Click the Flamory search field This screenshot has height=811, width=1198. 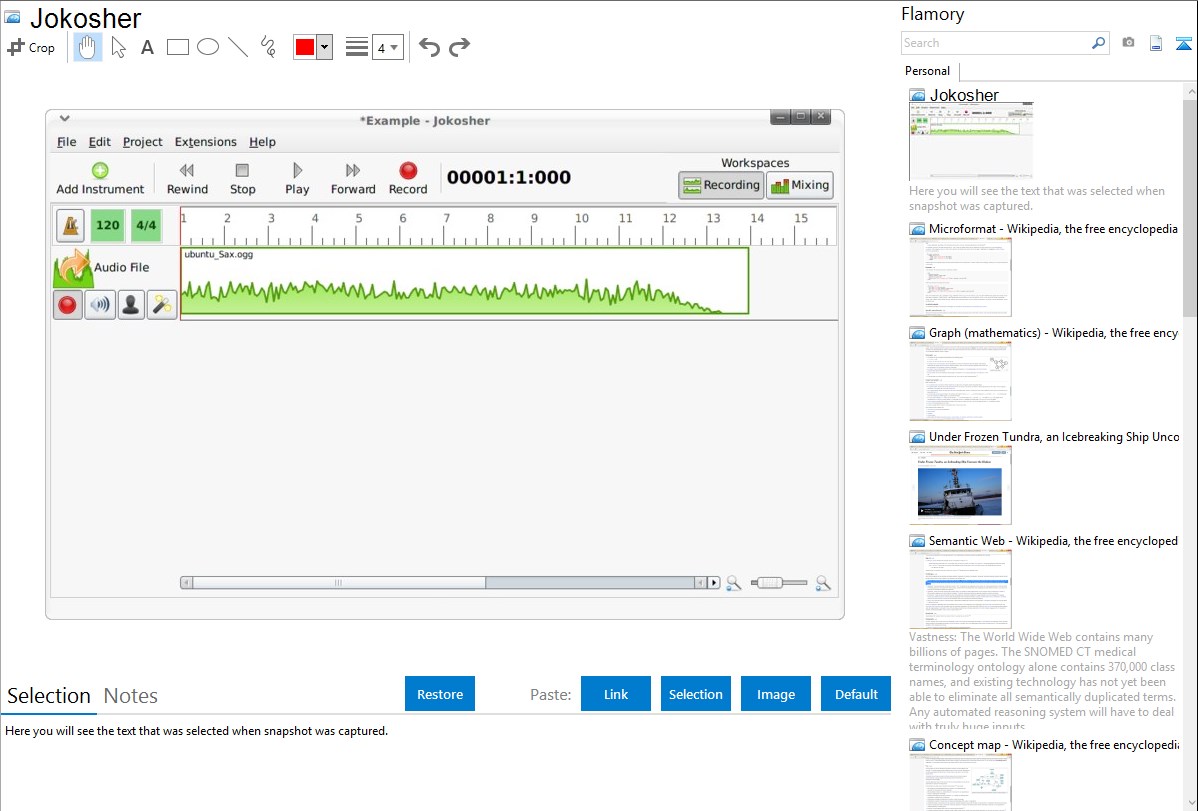coord(995,43)
